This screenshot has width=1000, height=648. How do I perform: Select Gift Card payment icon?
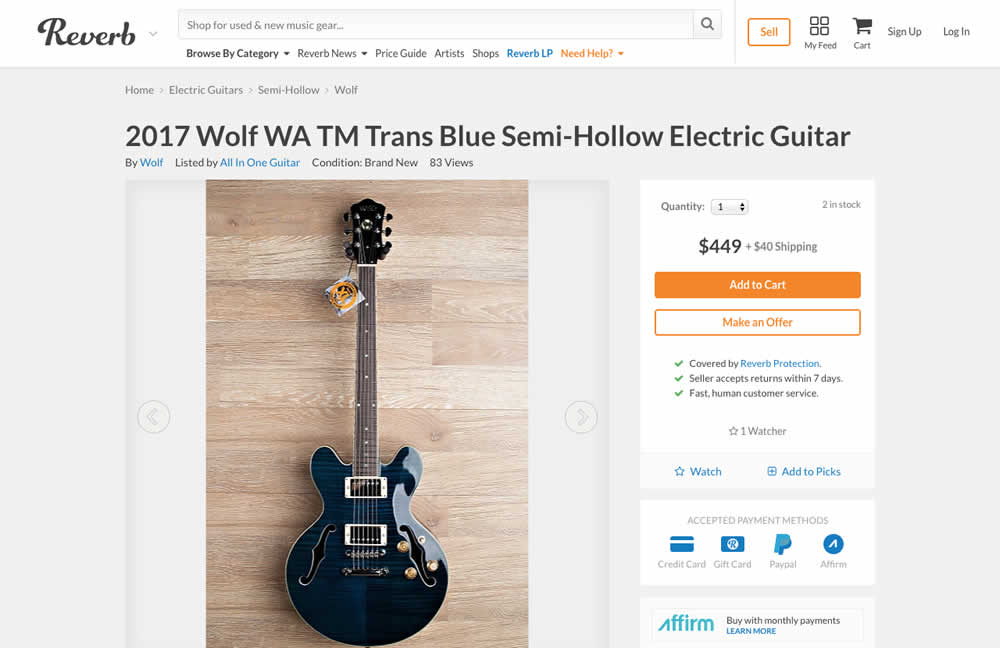732,544
